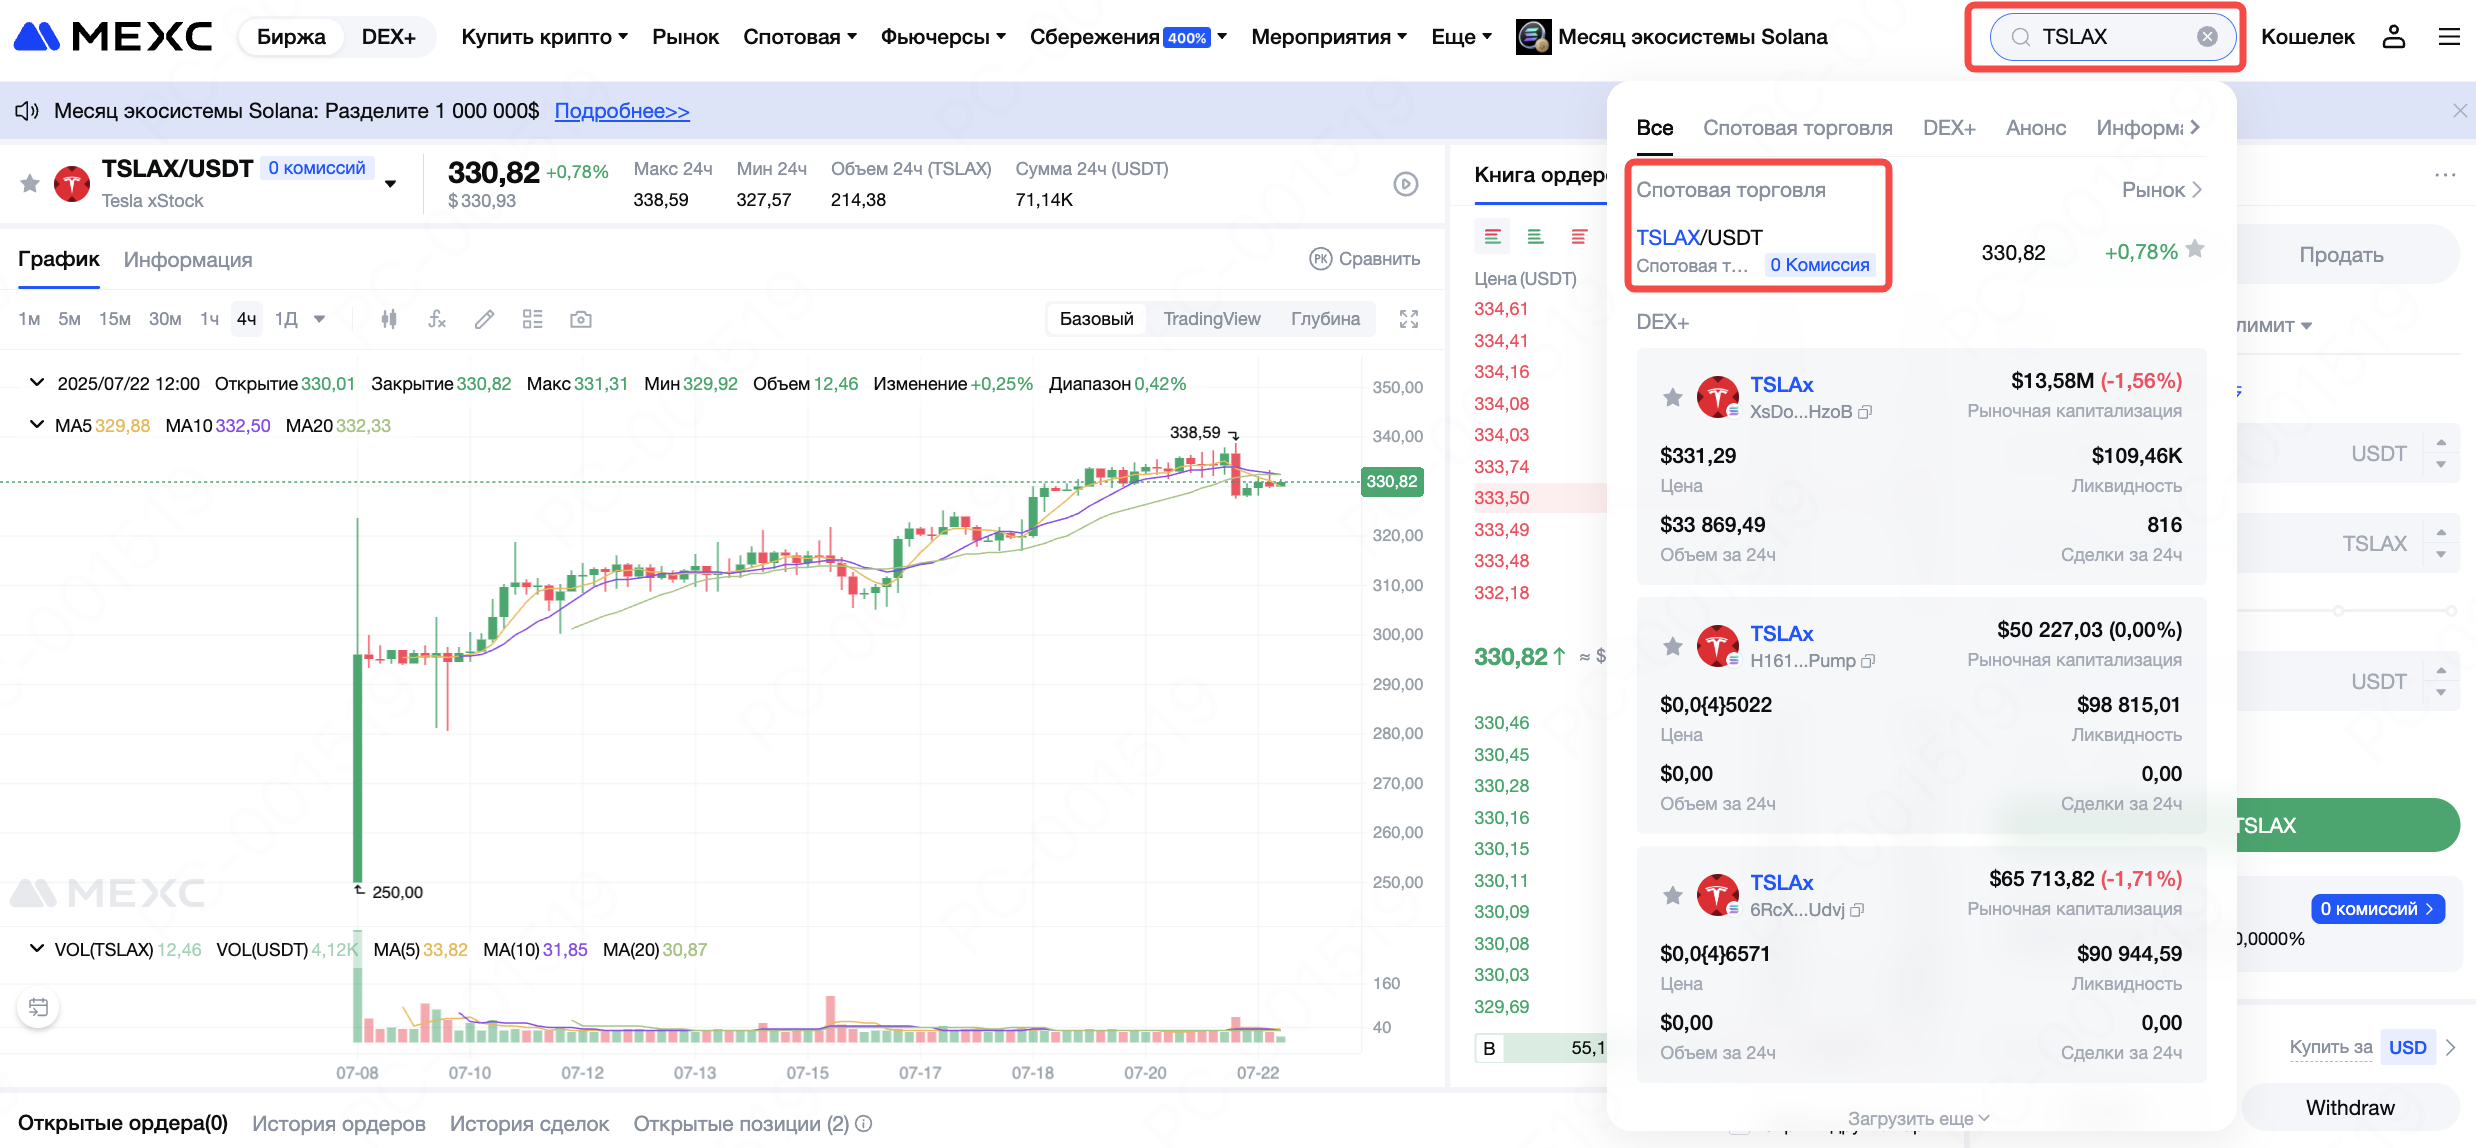Switch to Биржа mode
The image size is (2476, 1148).
291,37
